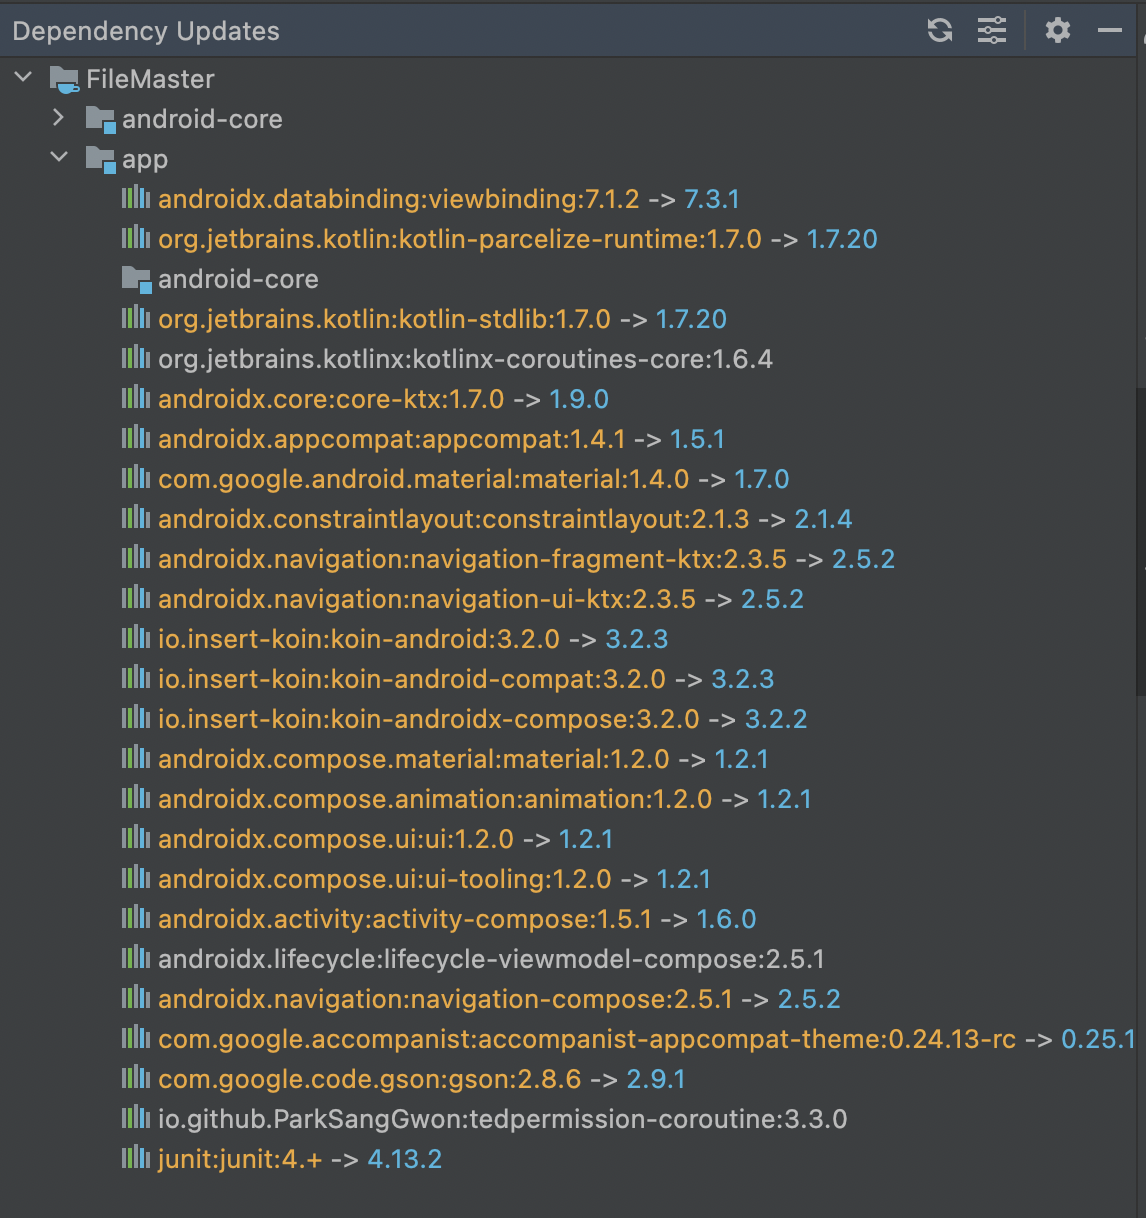Select the app module label

point(145,160)
